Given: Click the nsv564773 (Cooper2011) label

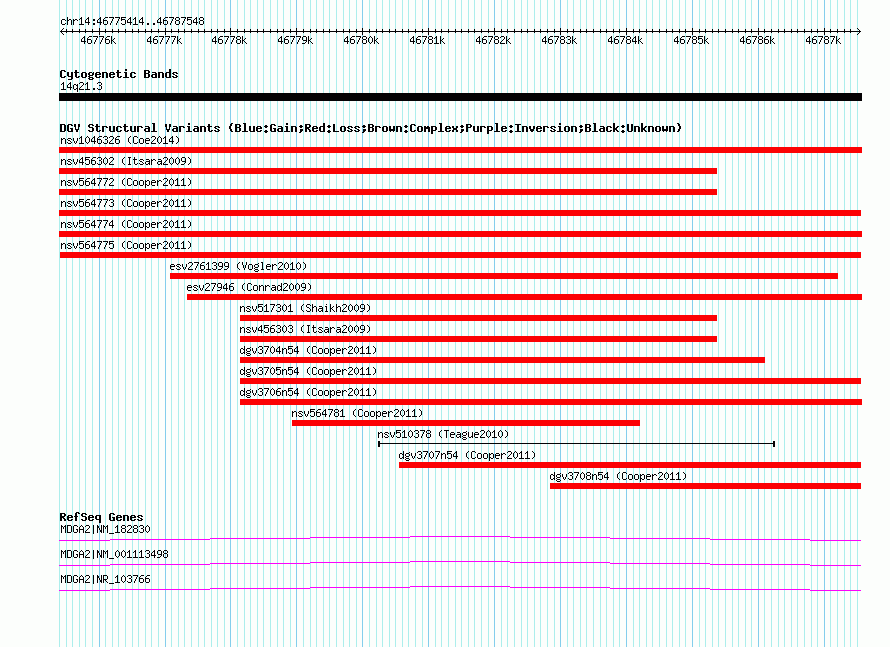Looking at the screenshot, I should click(x=126, y=203).
